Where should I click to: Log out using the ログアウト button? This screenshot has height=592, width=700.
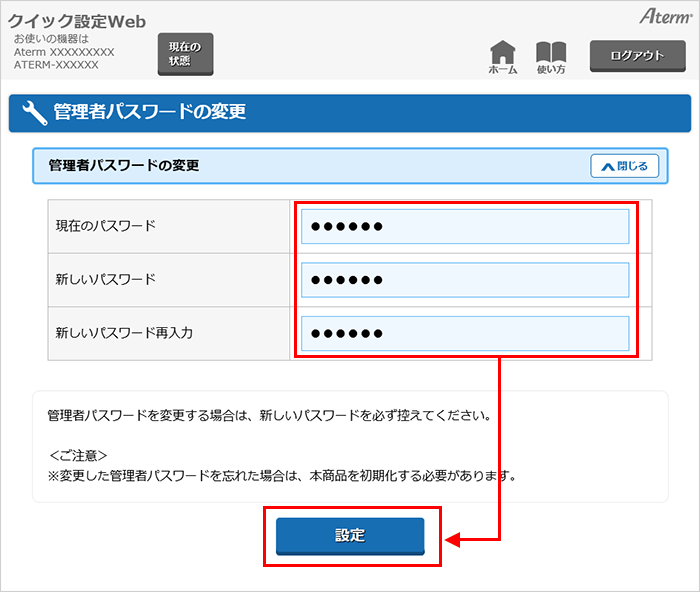[x=637, y=55]
